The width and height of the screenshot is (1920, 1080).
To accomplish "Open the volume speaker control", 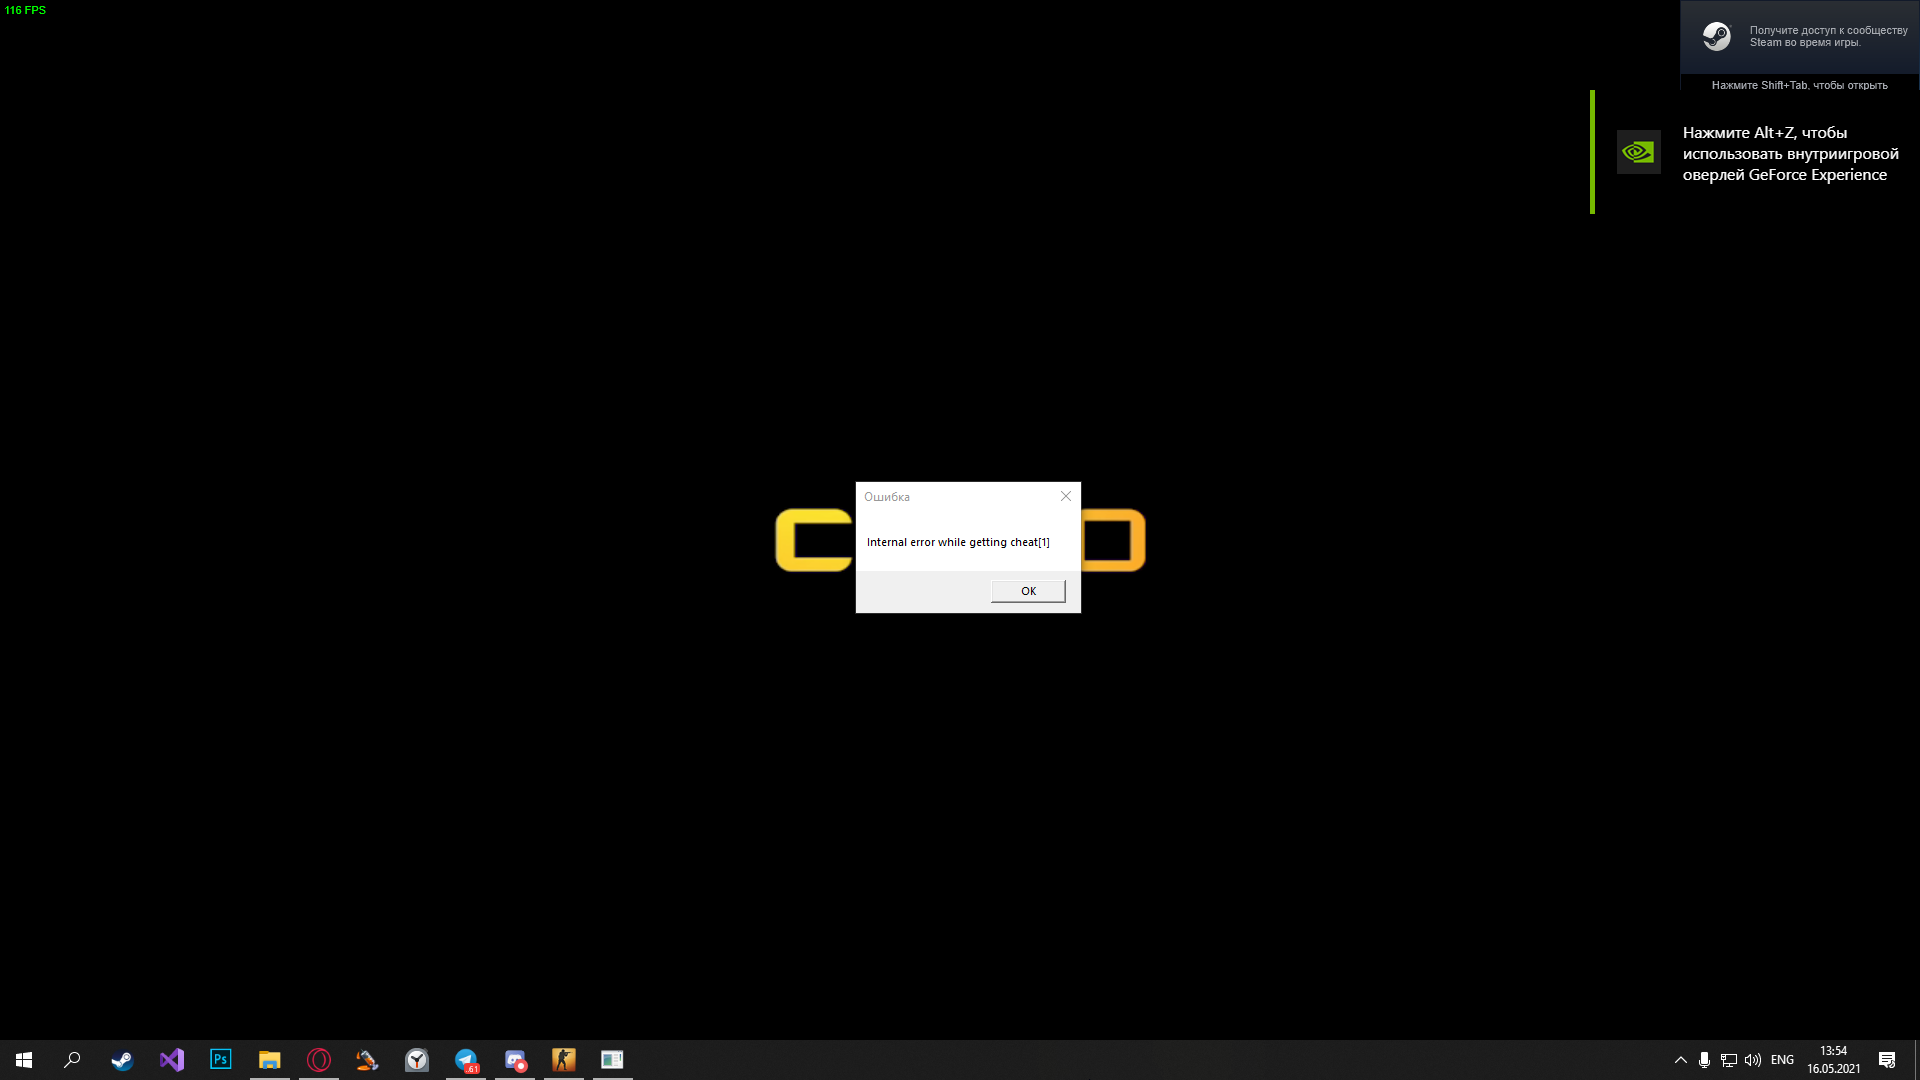I will (1753, 1060).
